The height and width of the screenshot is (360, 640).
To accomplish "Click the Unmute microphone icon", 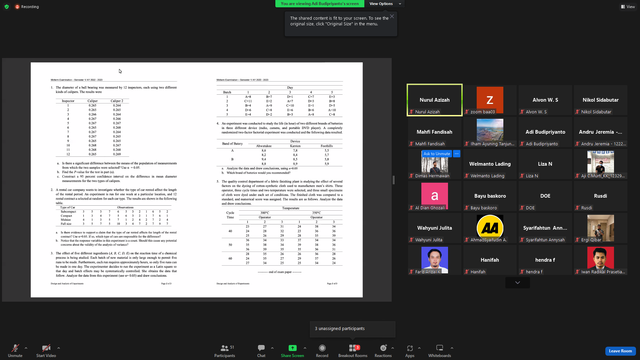I will click(x=15, y=348).
